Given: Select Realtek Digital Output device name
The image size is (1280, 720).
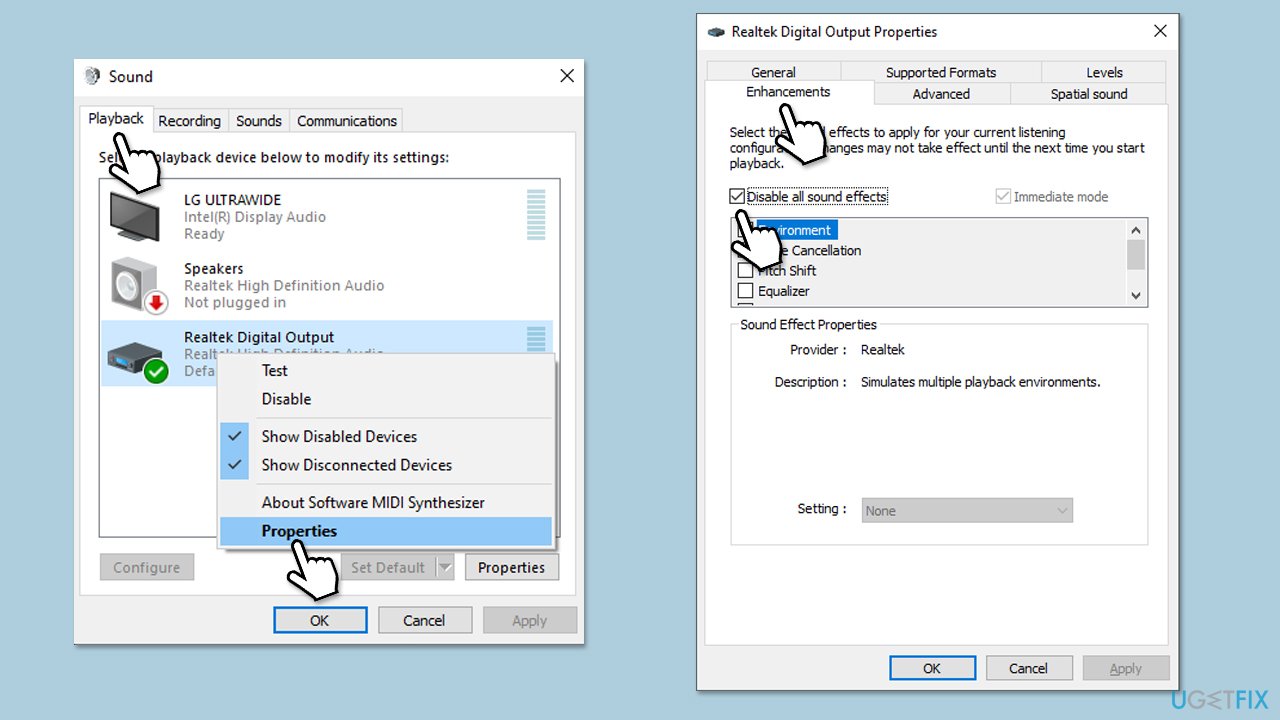Looking at the screenshot, I should point(259,337).
